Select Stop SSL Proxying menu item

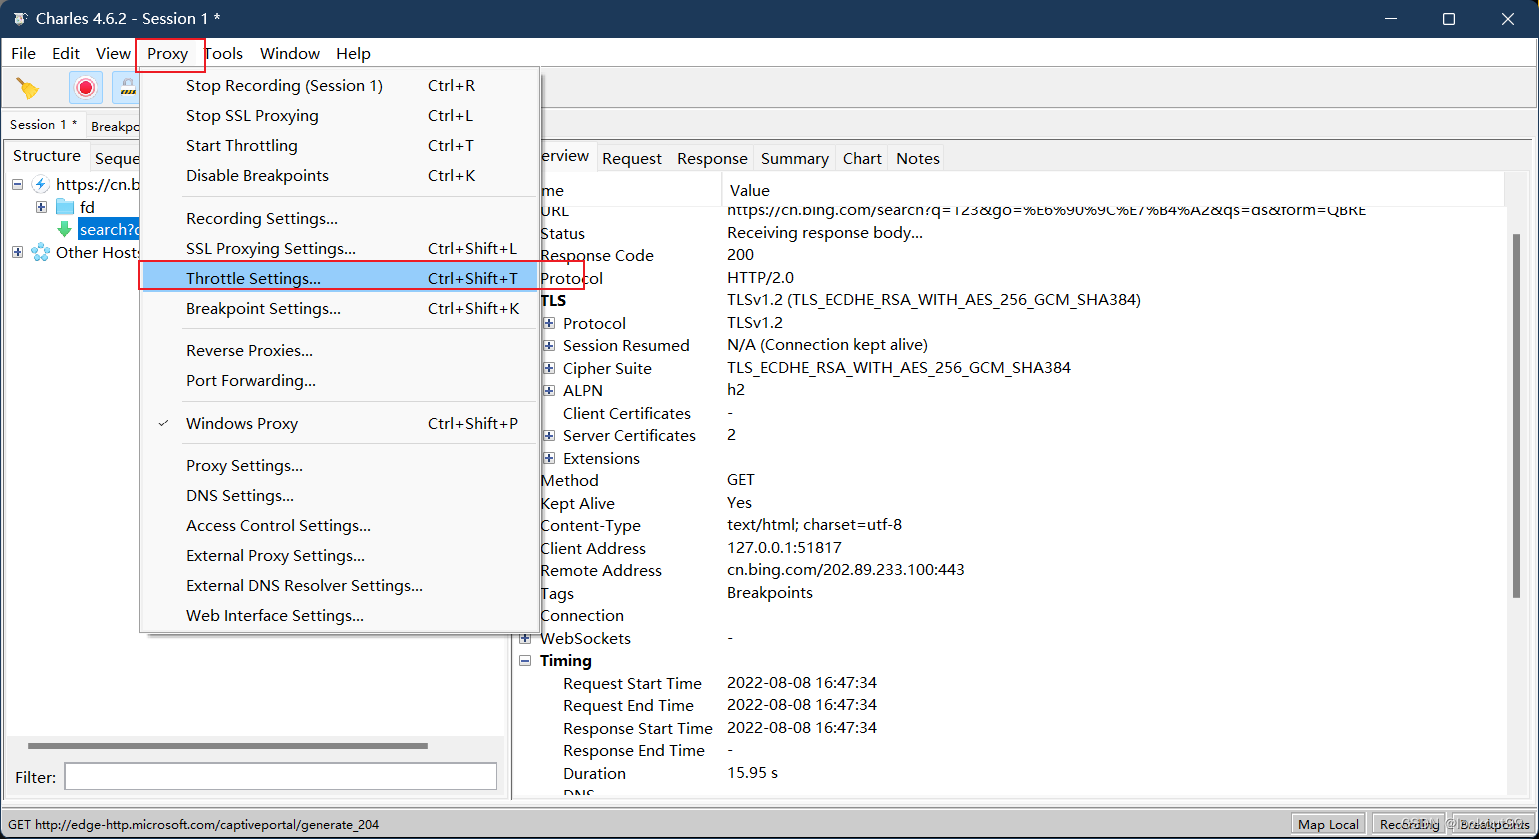(x=340, y=116)
